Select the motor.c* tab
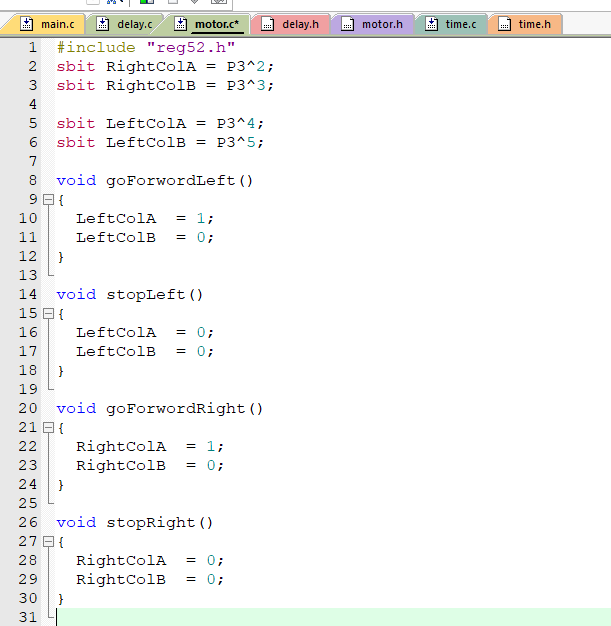The width and height of the screenshot is (611, 626). coord(207,24)
